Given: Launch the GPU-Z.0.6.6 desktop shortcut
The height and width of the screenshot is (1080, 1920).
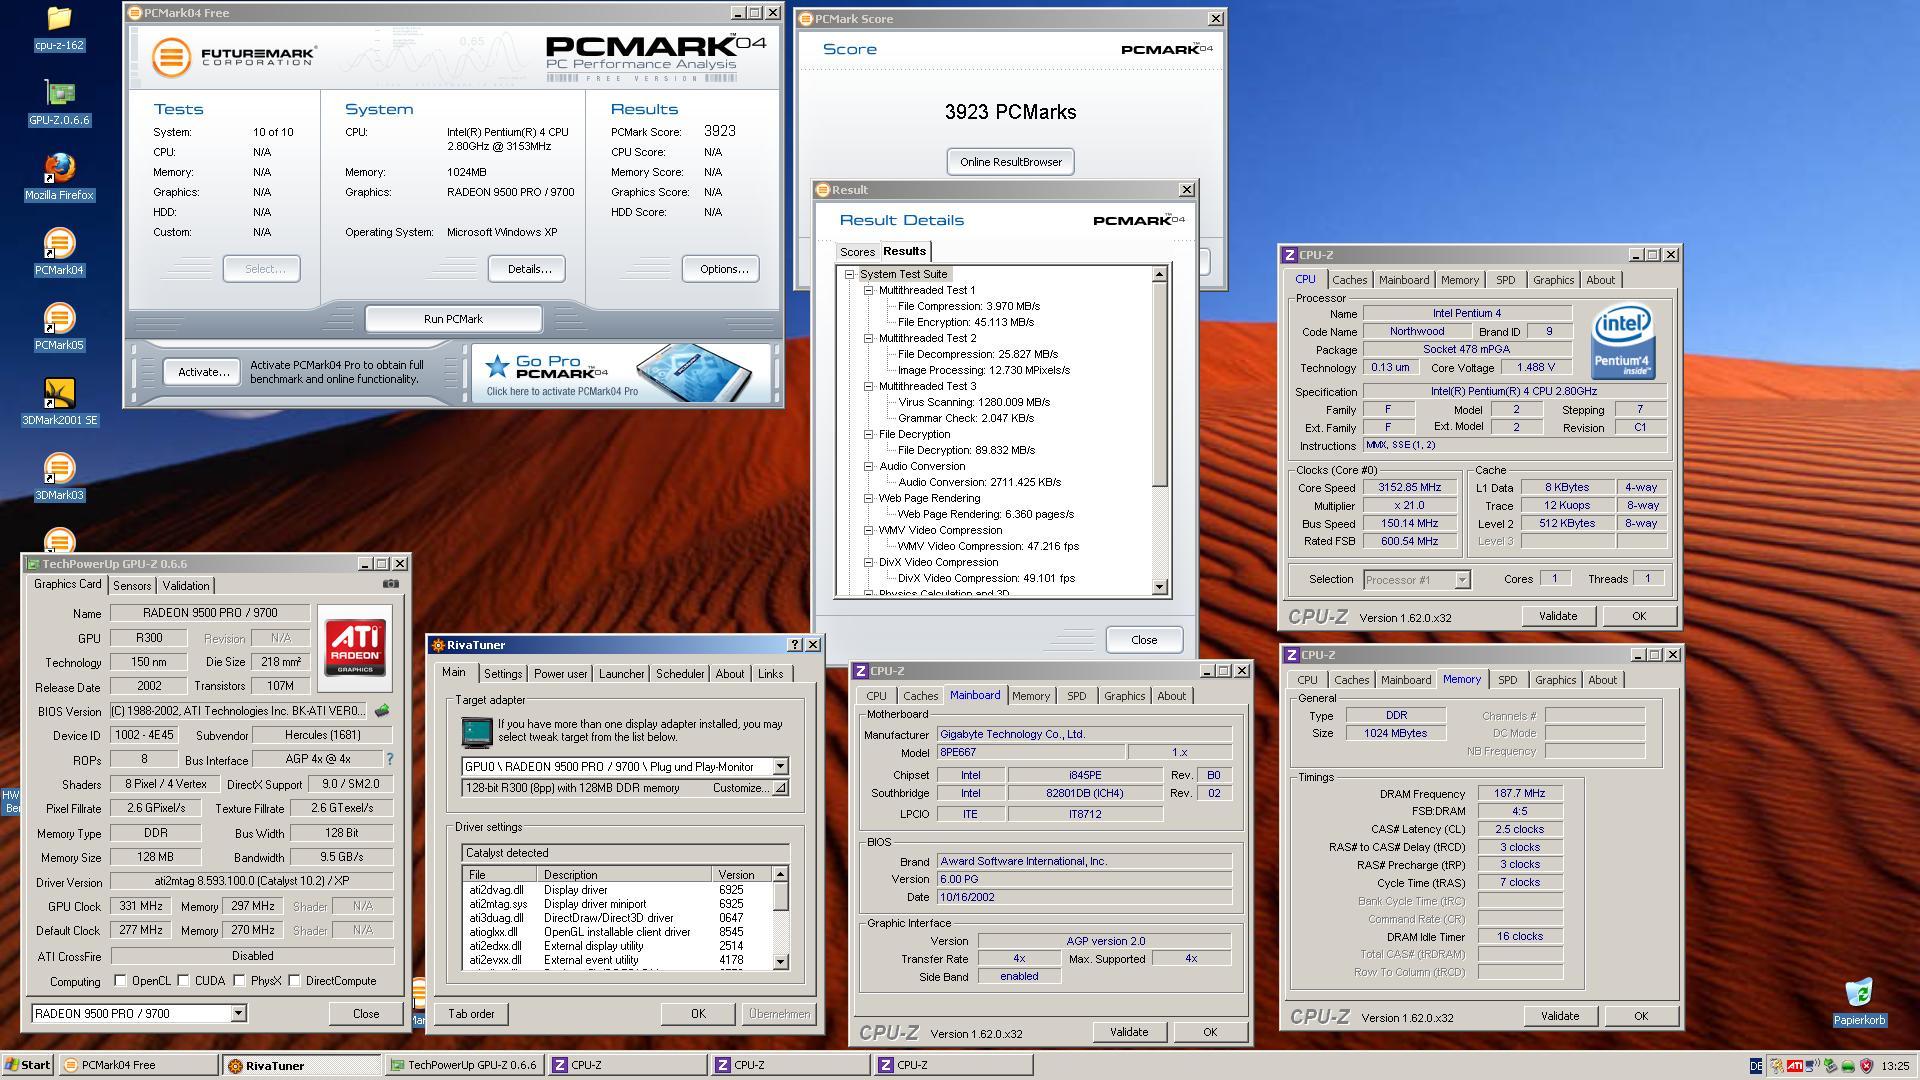Looking at the screenshot, I should 59,103.
